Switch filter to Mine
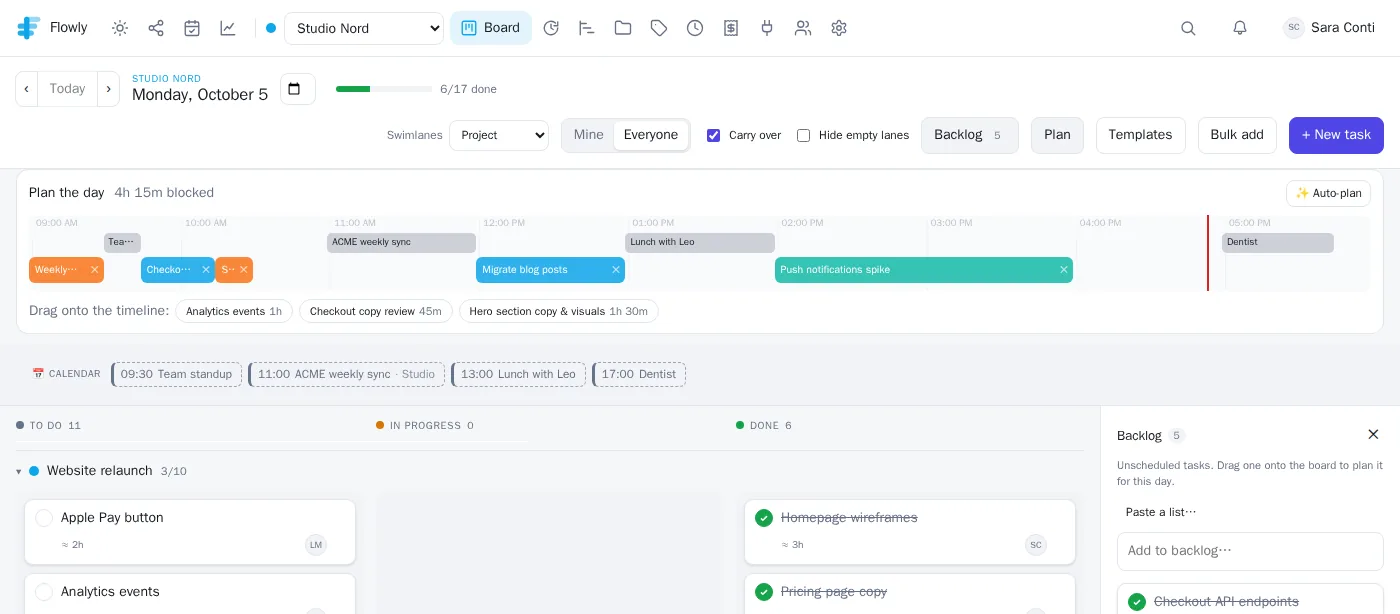The height and width of the screenshot is (614, 1400). tap(589, 135)
